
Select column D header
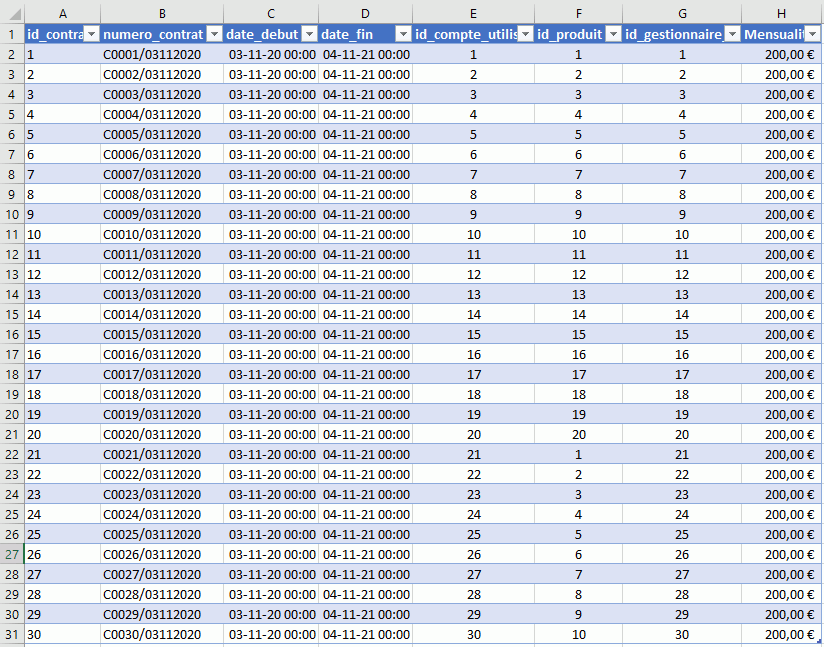365,14
